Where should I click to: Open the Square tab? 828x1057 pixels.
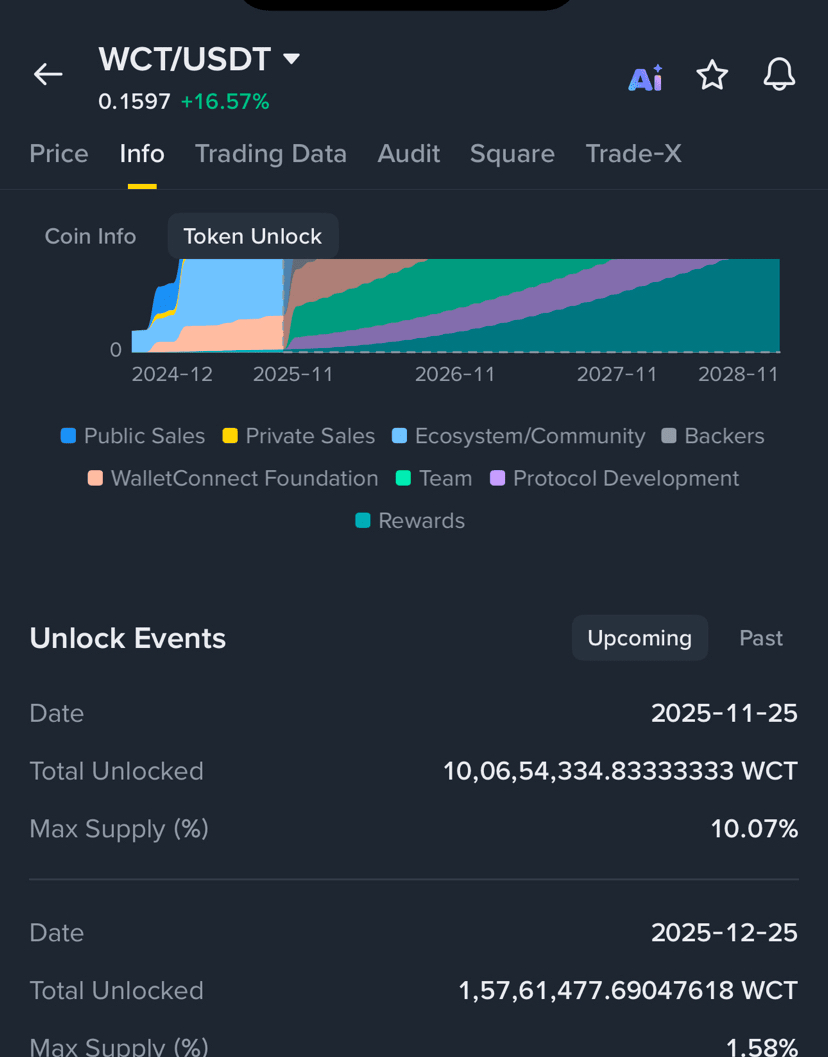pos(512,154)
